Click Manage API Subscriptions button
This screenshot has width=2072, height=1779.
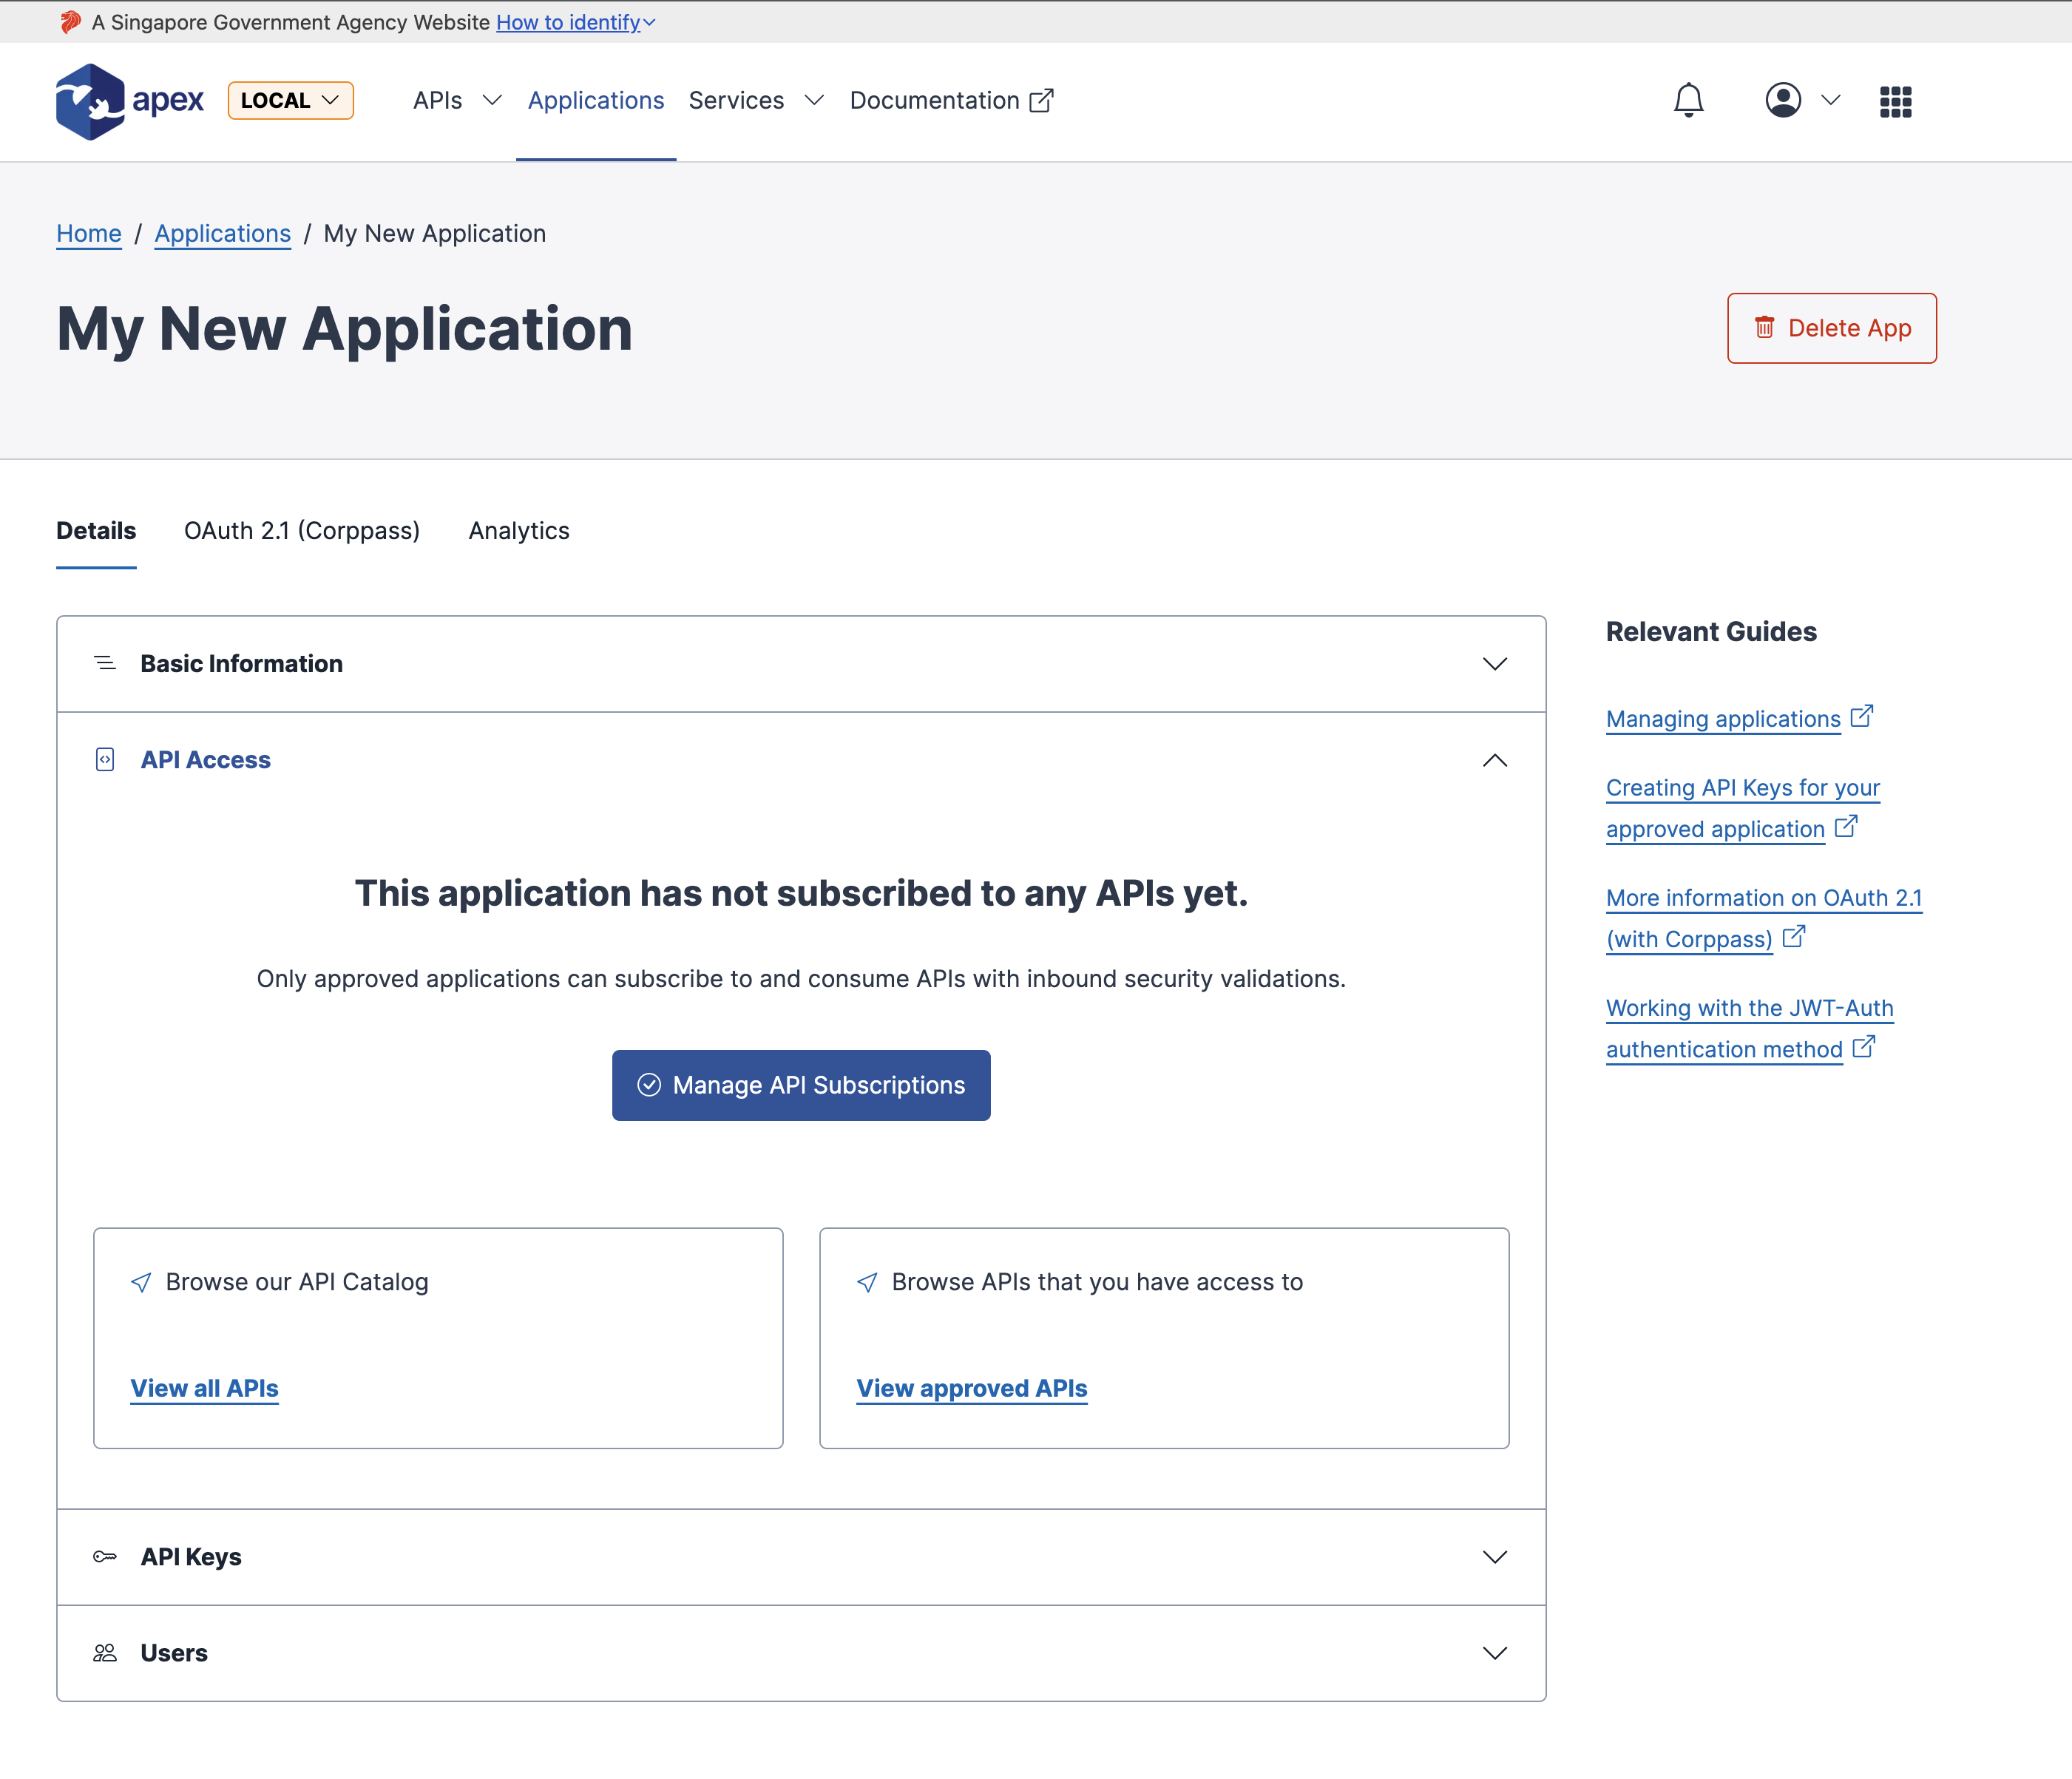(801, 1085)
